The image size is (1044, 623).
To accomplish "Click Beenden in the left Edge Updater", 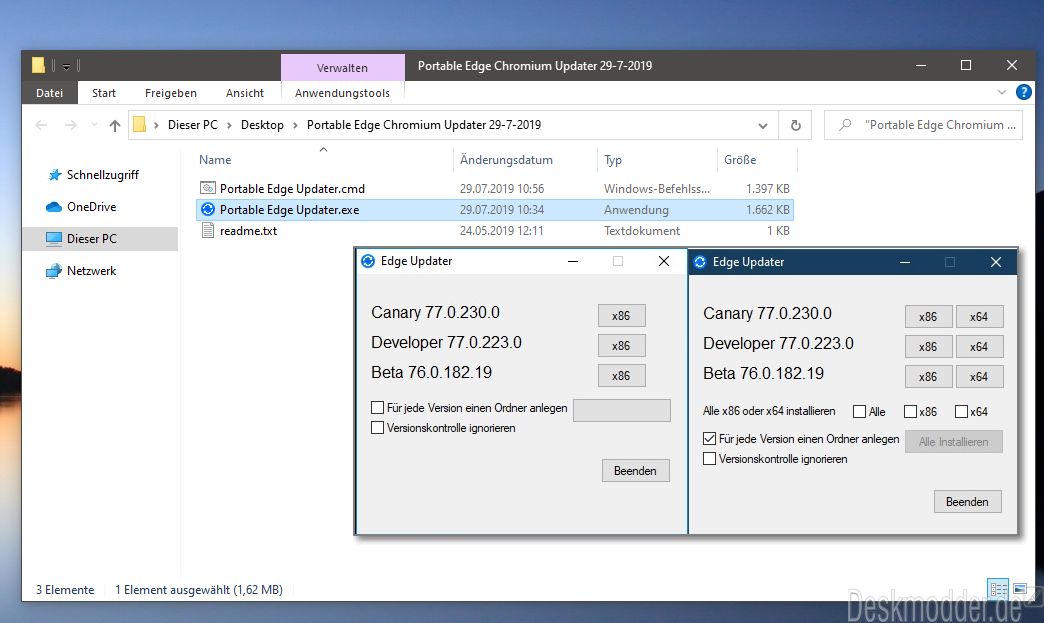I will click(x=635, y=471).
